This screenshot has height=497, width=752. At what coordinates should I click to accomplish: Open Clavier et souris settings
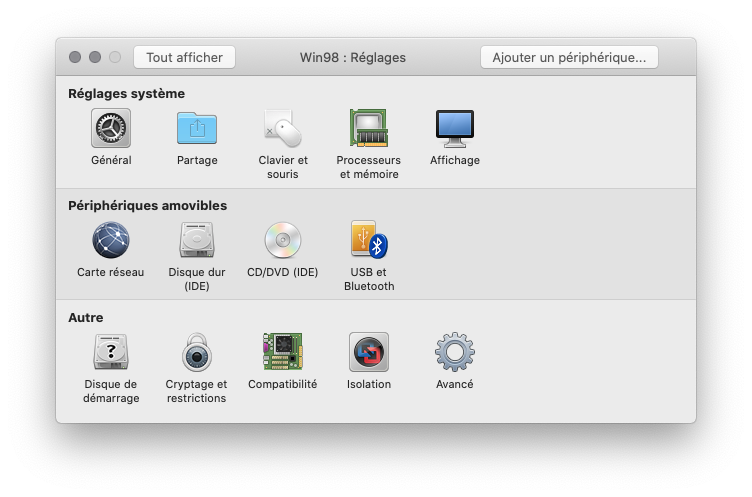pos(283,128)
